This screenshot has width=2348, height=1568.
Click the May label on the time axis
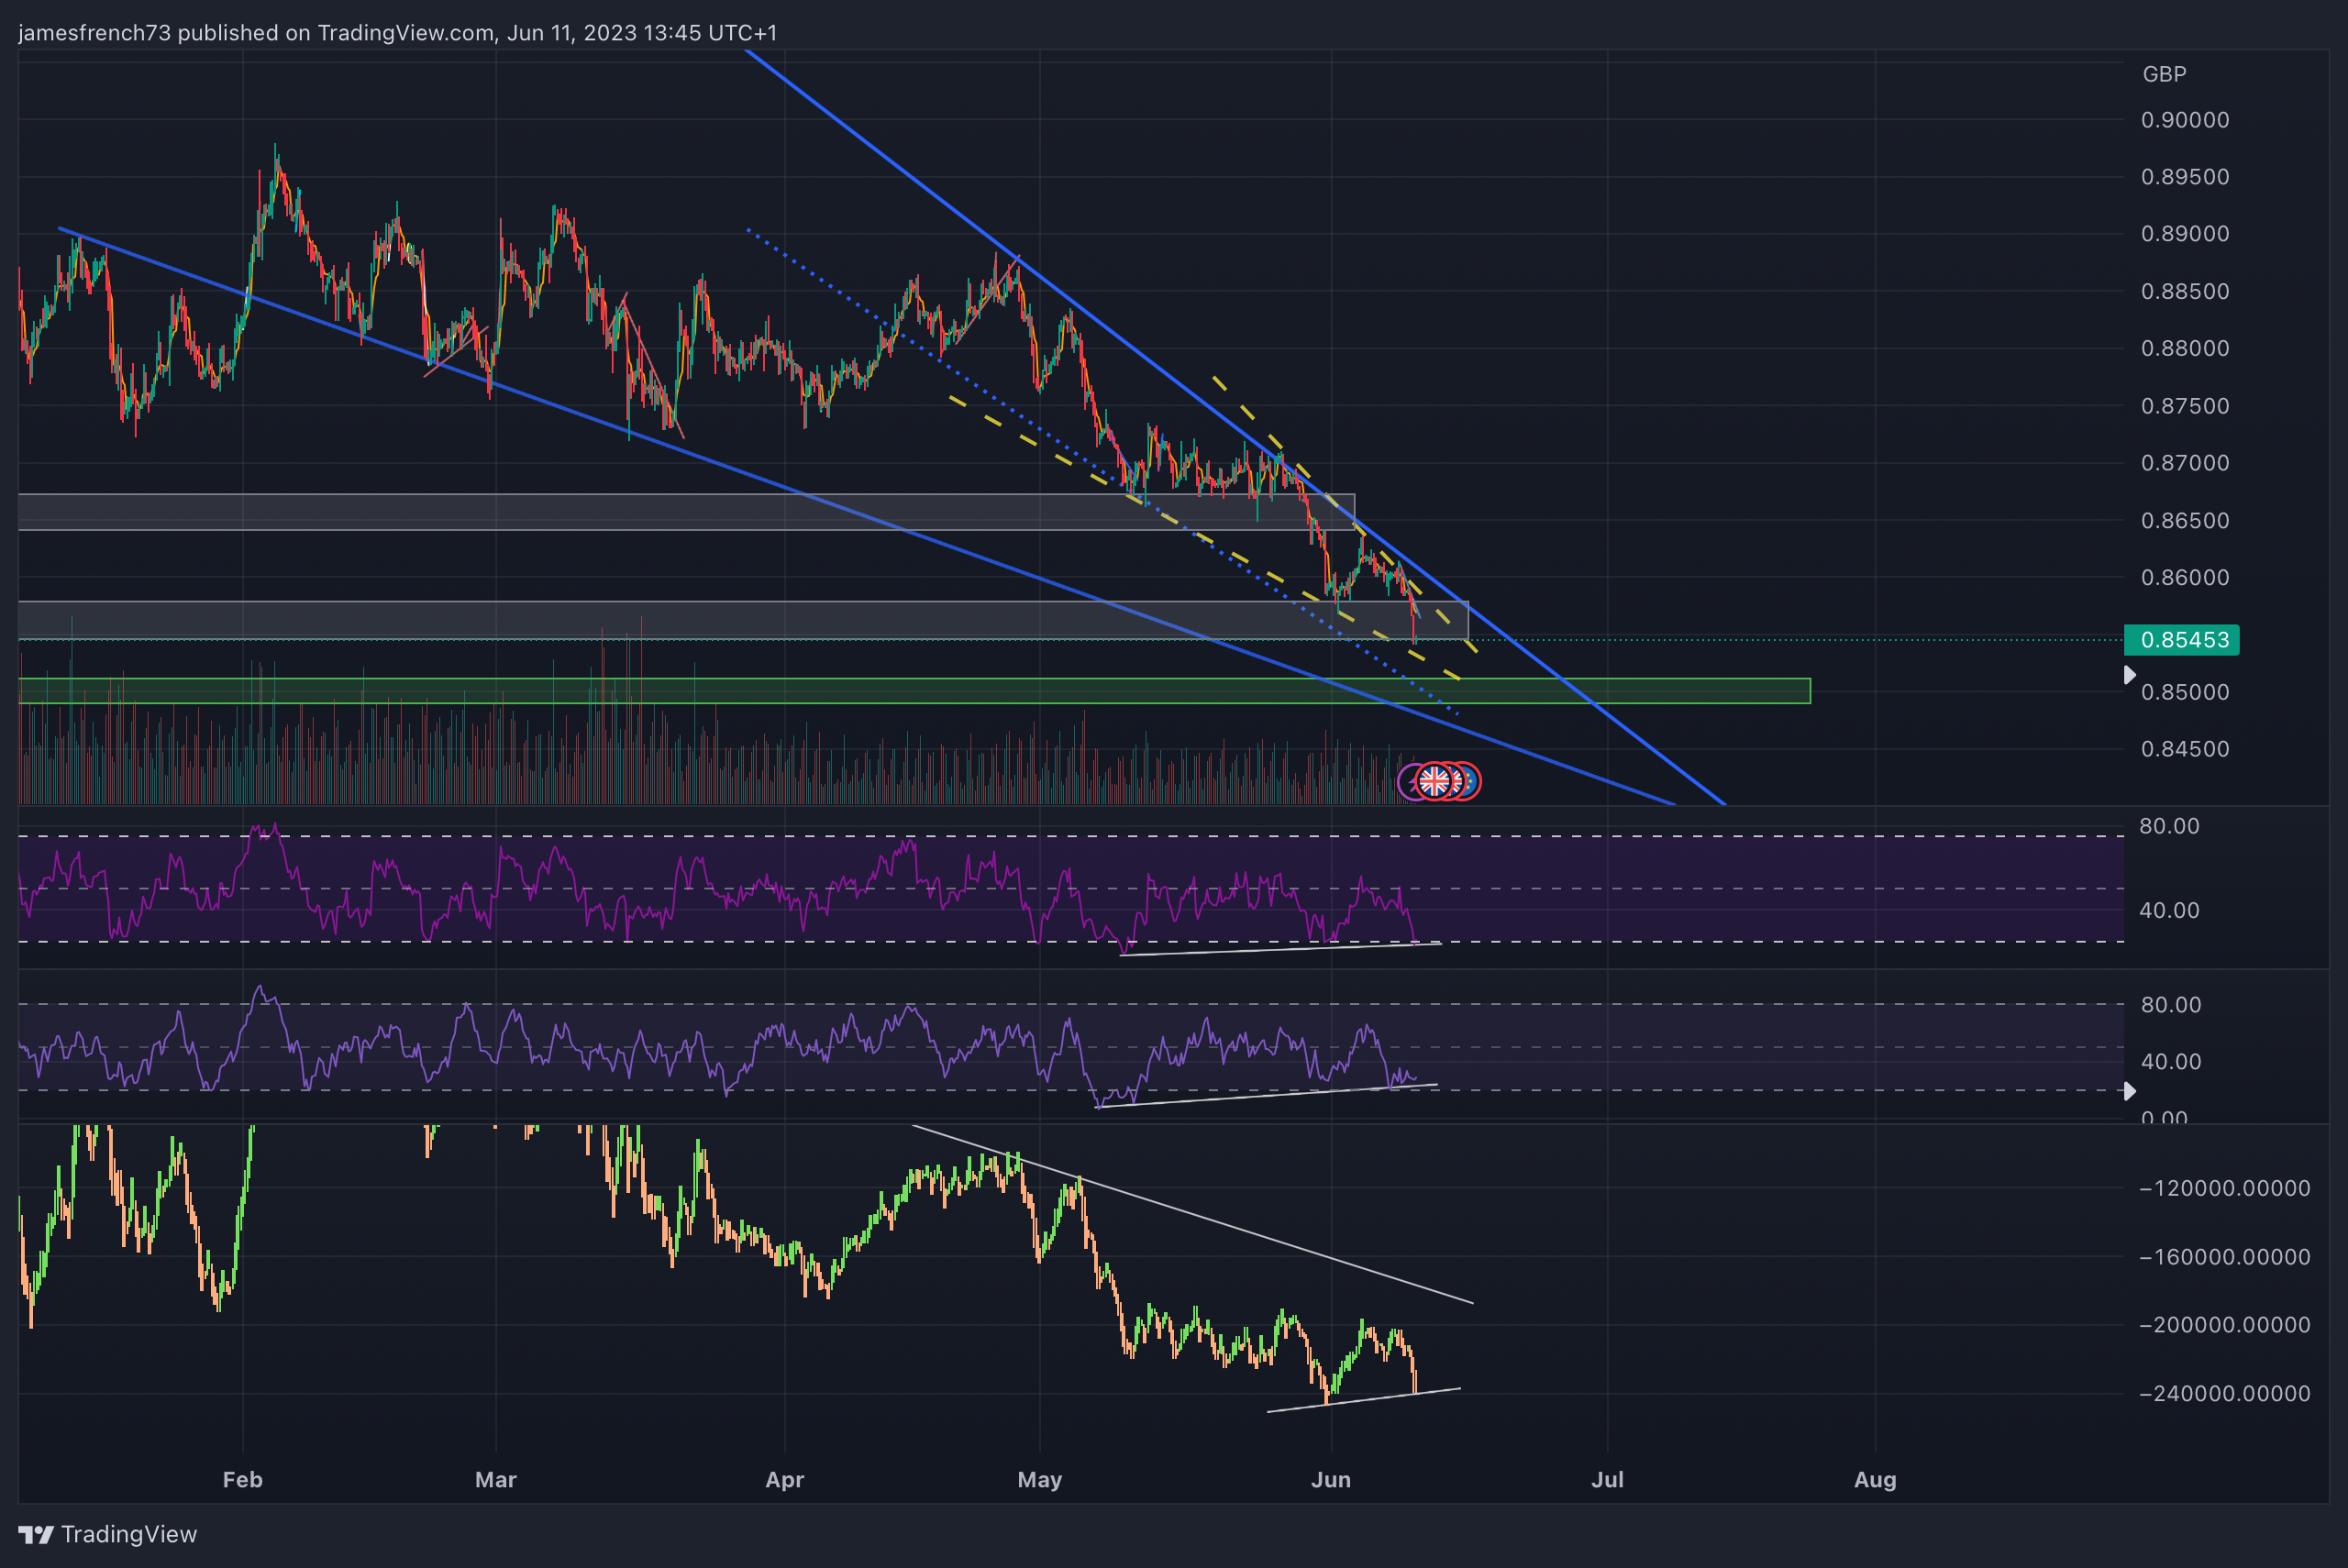pyautogui.click(x=1040, y=1480)
